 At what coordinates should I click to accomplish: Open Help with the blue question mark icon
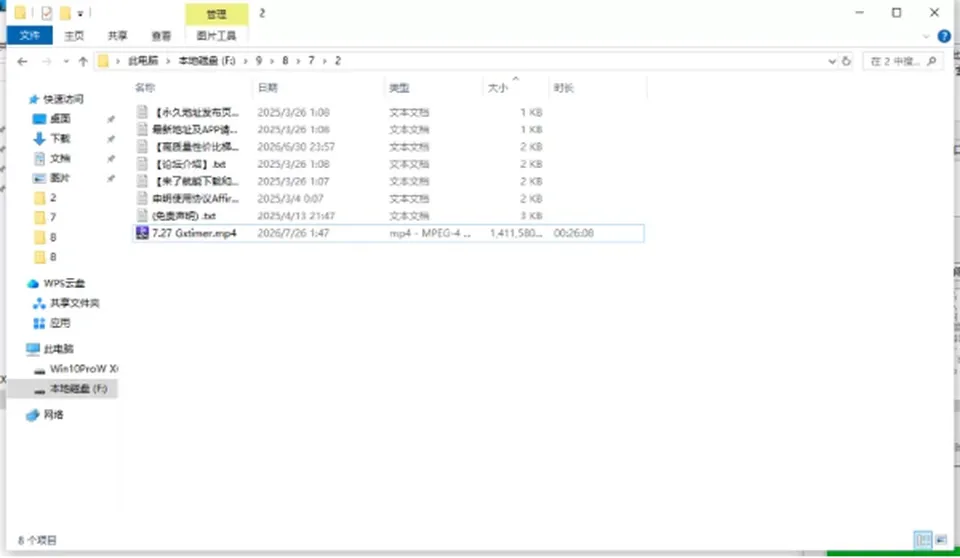[x=944, y=36]
